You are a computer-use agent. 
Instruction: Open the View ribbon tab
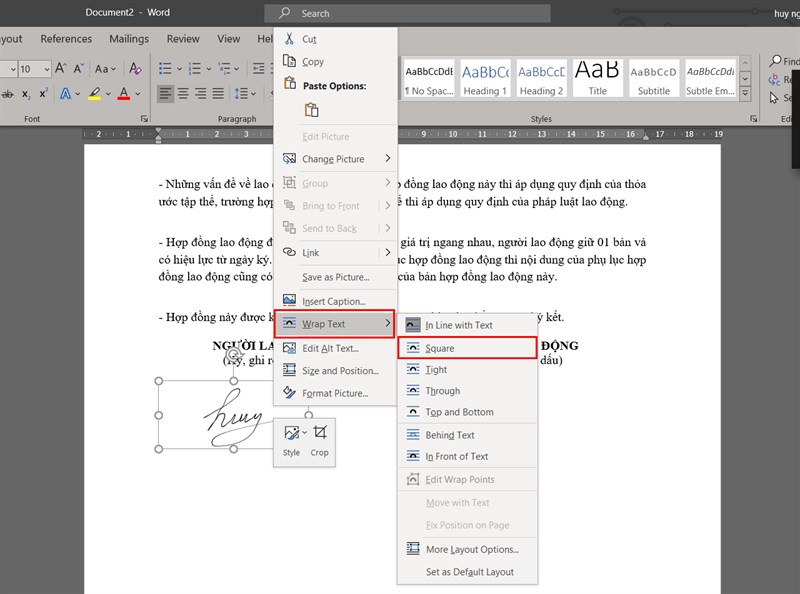[229, 39]
